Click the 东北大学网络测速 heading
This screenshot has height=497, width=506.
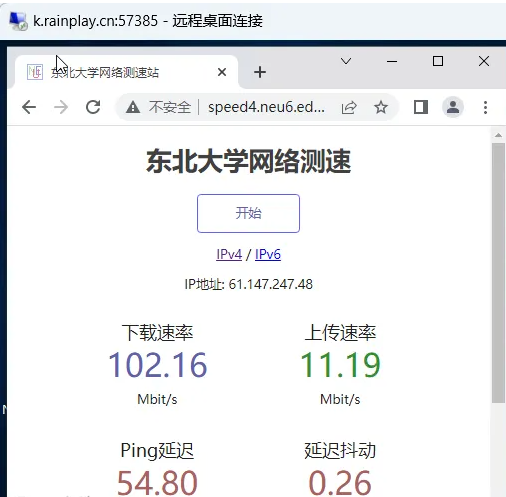pyautogui.click(x=248, y=161)
